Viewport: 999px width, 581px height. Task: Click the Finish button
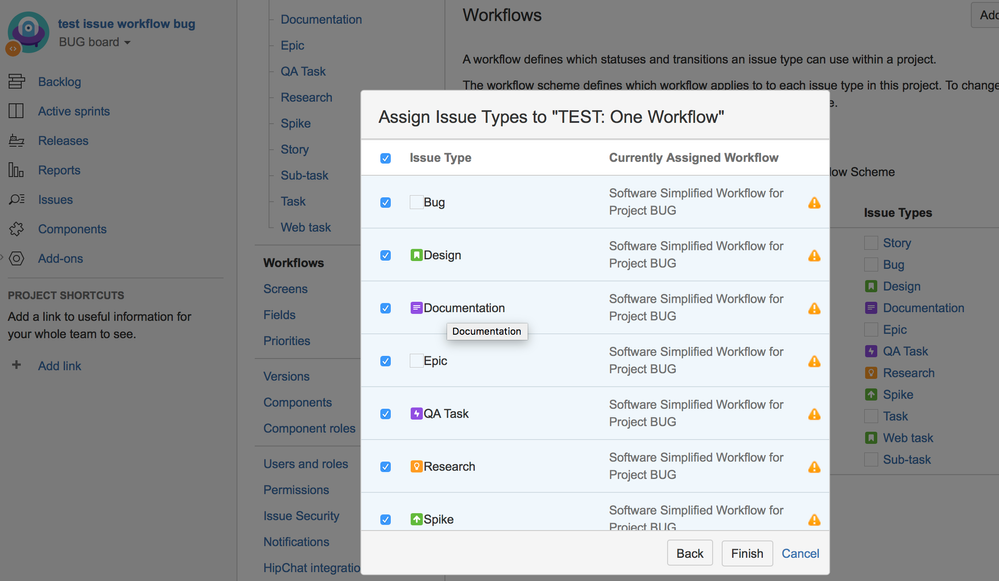[x=747, y=554]
